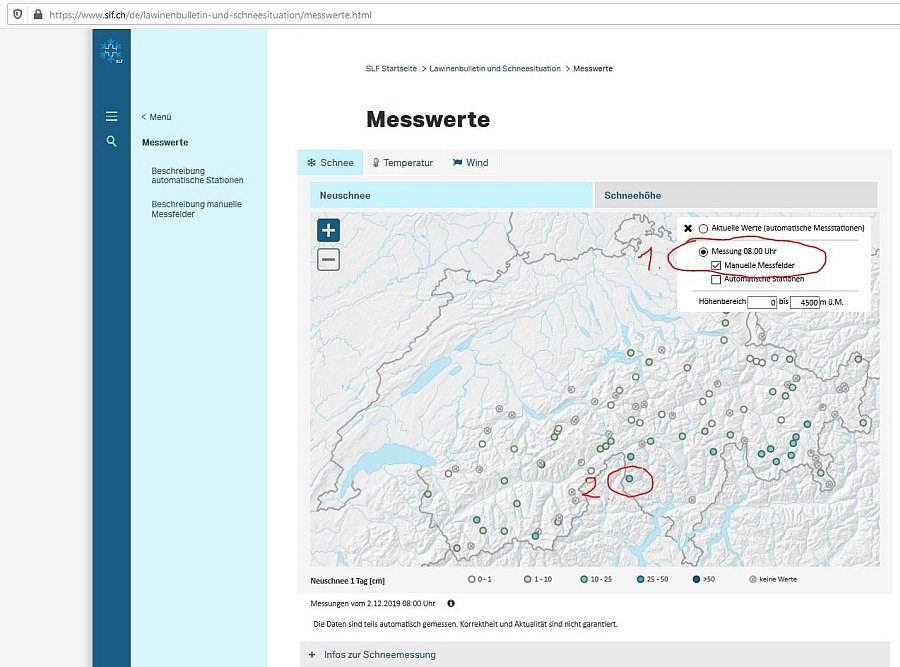Click SLF Startseite breadcrumb link
This screenshot has height=667, width=900.
tap(391, 68)
